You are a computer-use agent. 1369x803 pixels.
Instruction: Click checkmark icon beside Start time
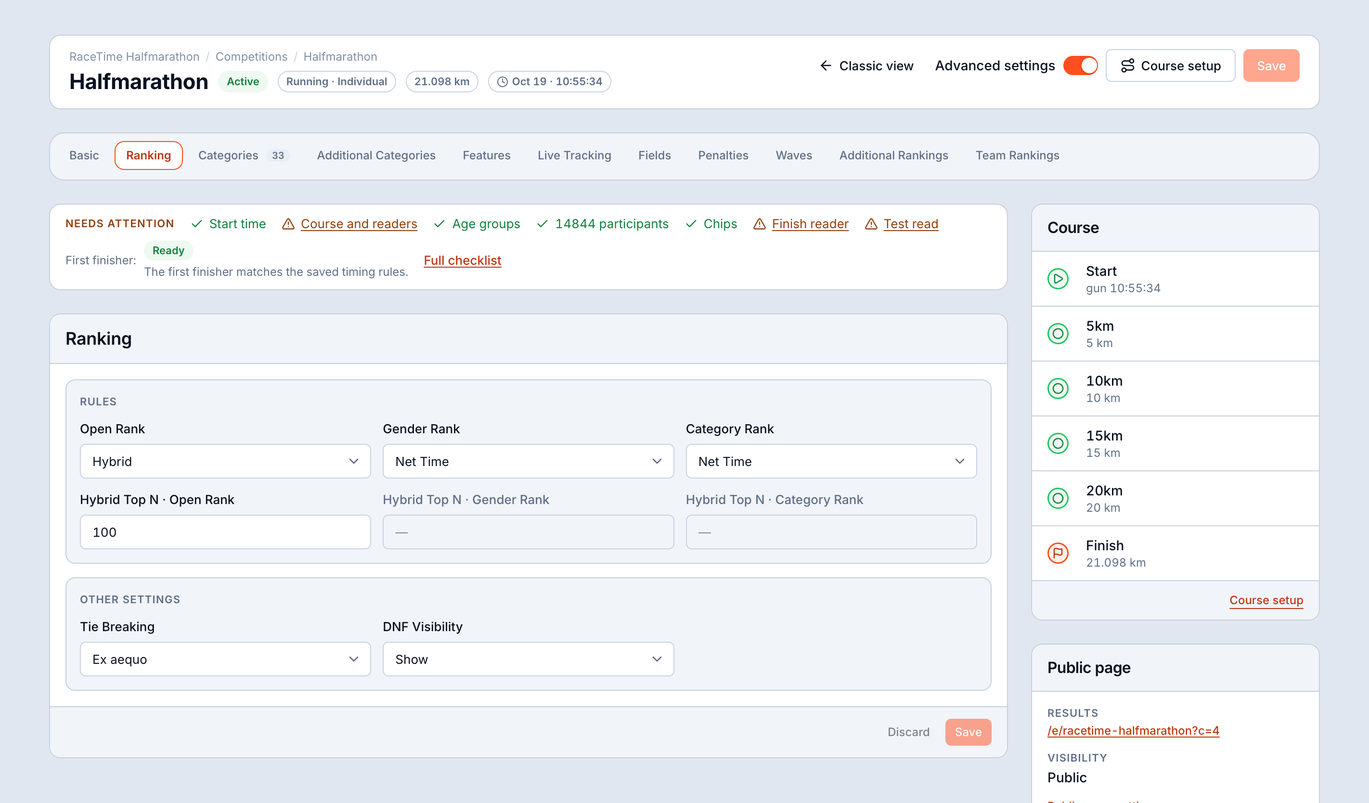(x=197, y=224)
